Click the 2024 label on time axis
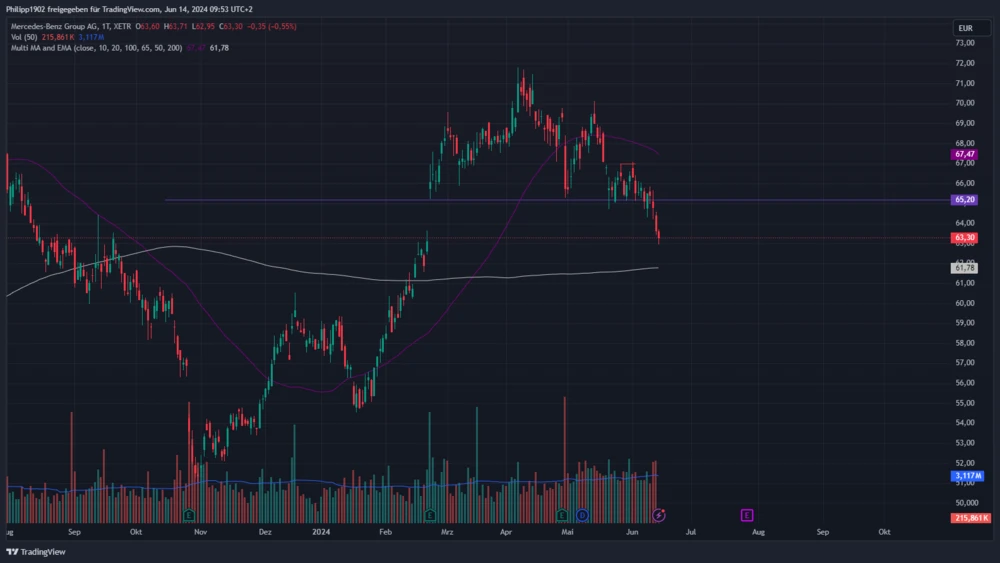Screen dimensions: 1000x563 click(x=321, y=533)
